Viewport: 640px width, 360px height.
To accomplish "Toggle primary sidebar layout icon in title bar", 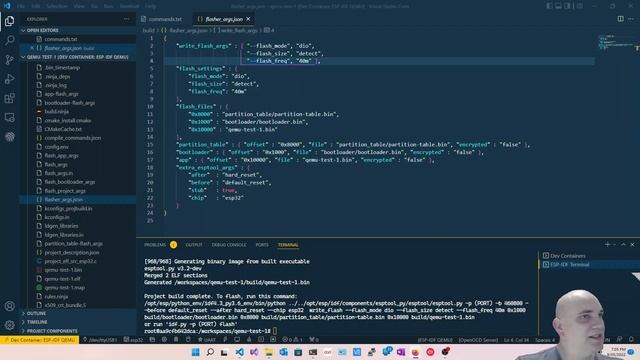I will click(x=549, y=6).
